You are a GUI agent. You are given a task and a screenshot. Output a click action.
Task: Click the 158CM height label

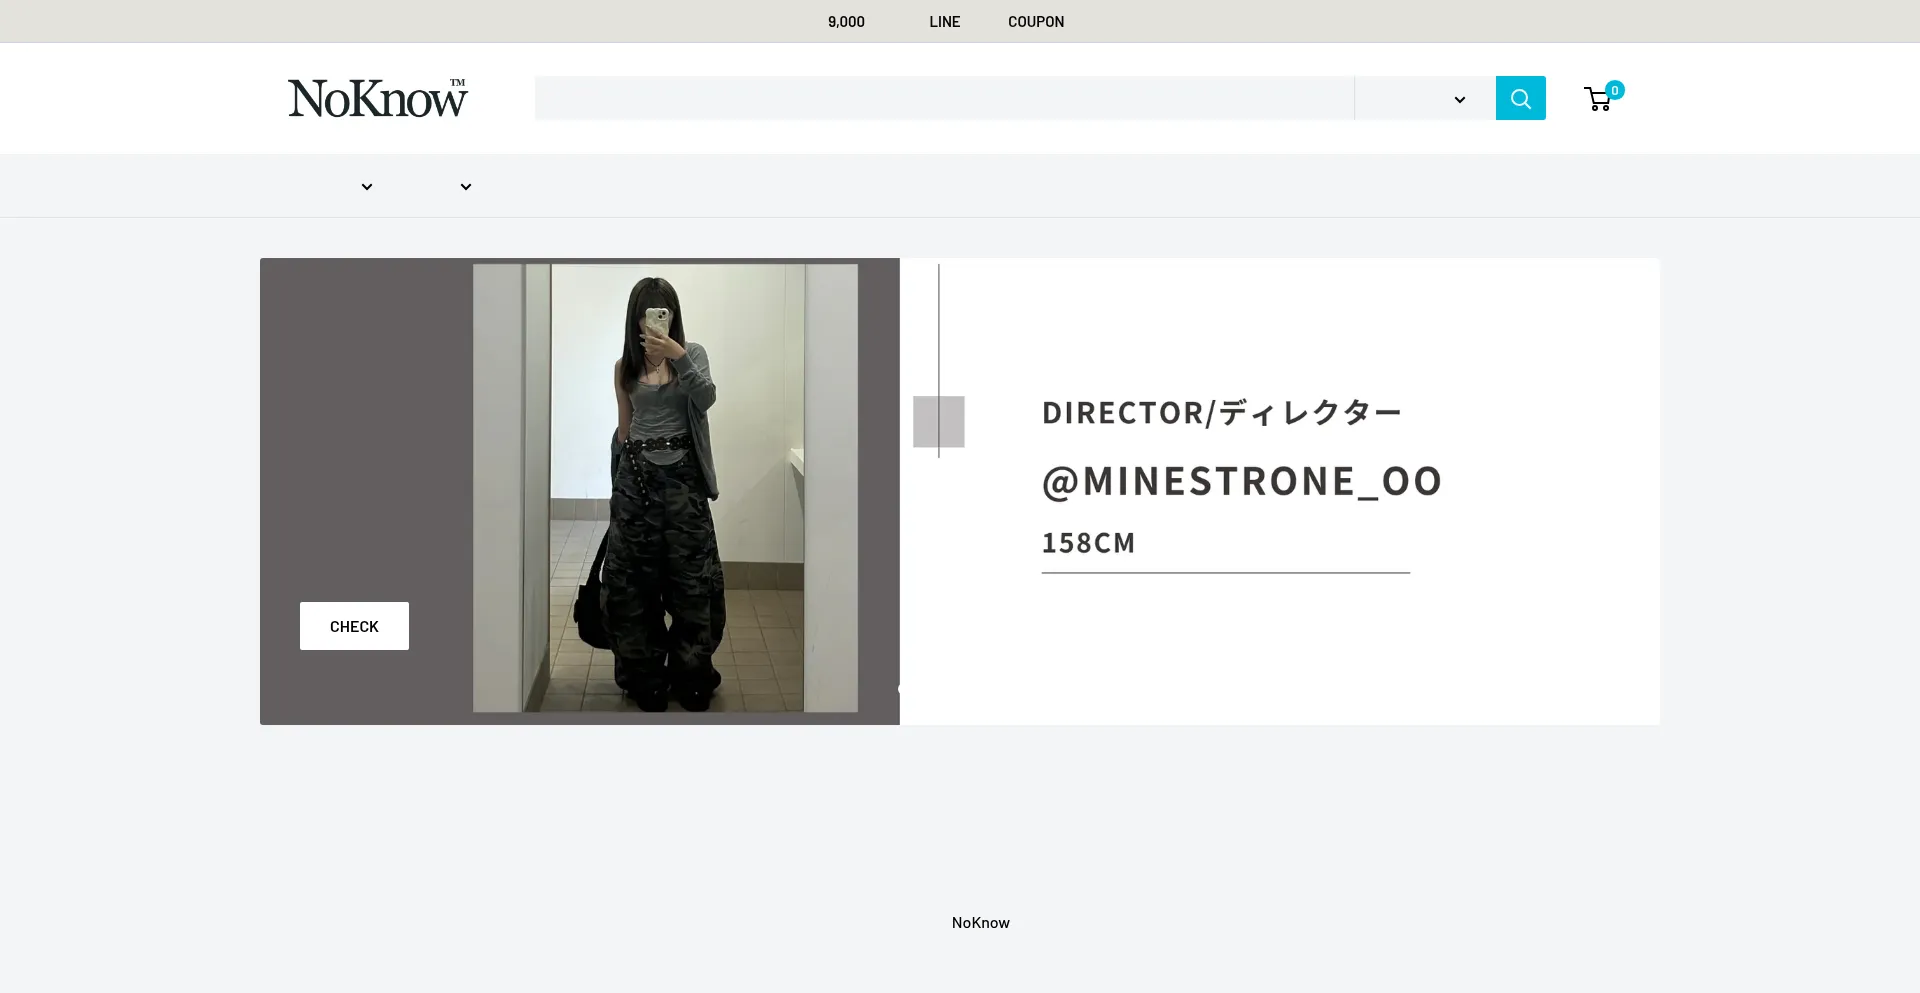[x=1088, y=542]
